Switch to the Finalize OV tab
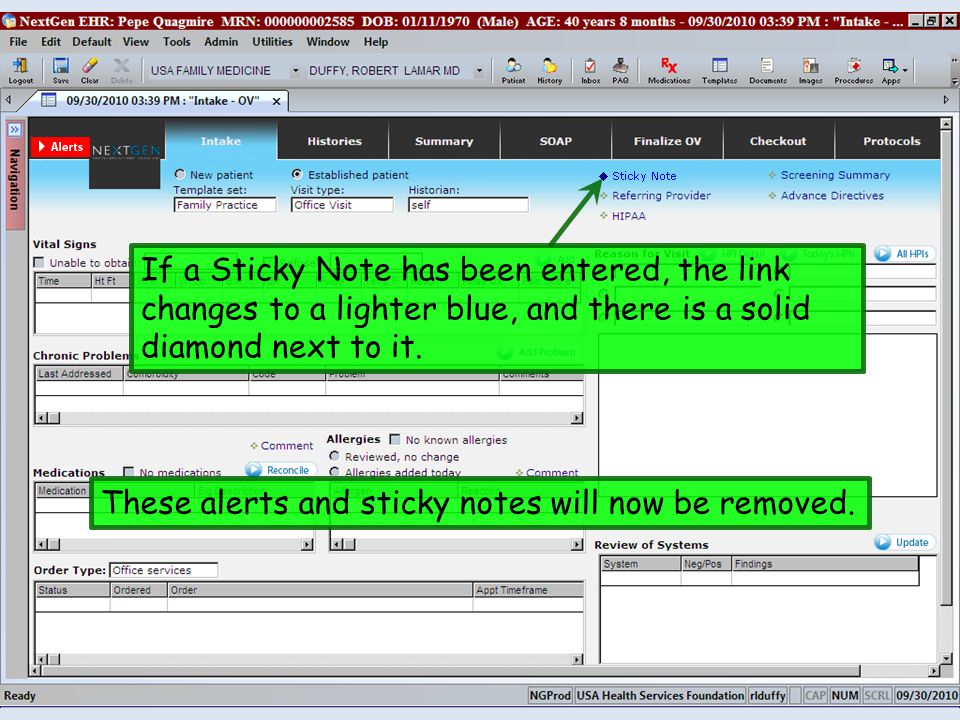This screenshot has width=960, height=720. click(x=667, y=141)
